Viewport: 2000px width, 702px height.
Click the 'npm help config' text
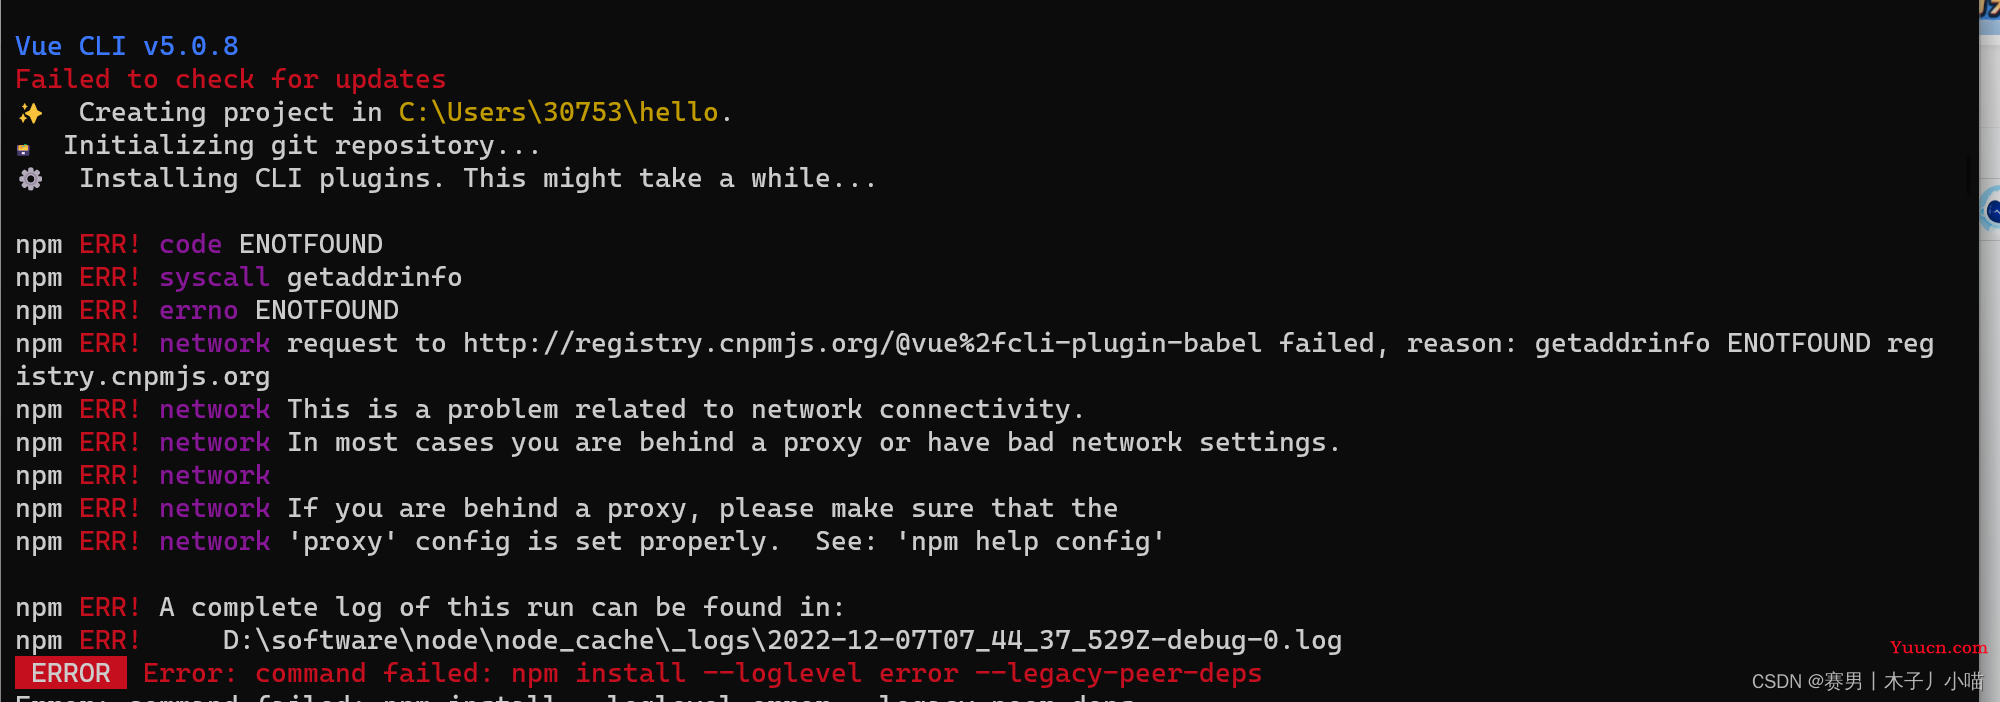click(x=1030, y=541)
